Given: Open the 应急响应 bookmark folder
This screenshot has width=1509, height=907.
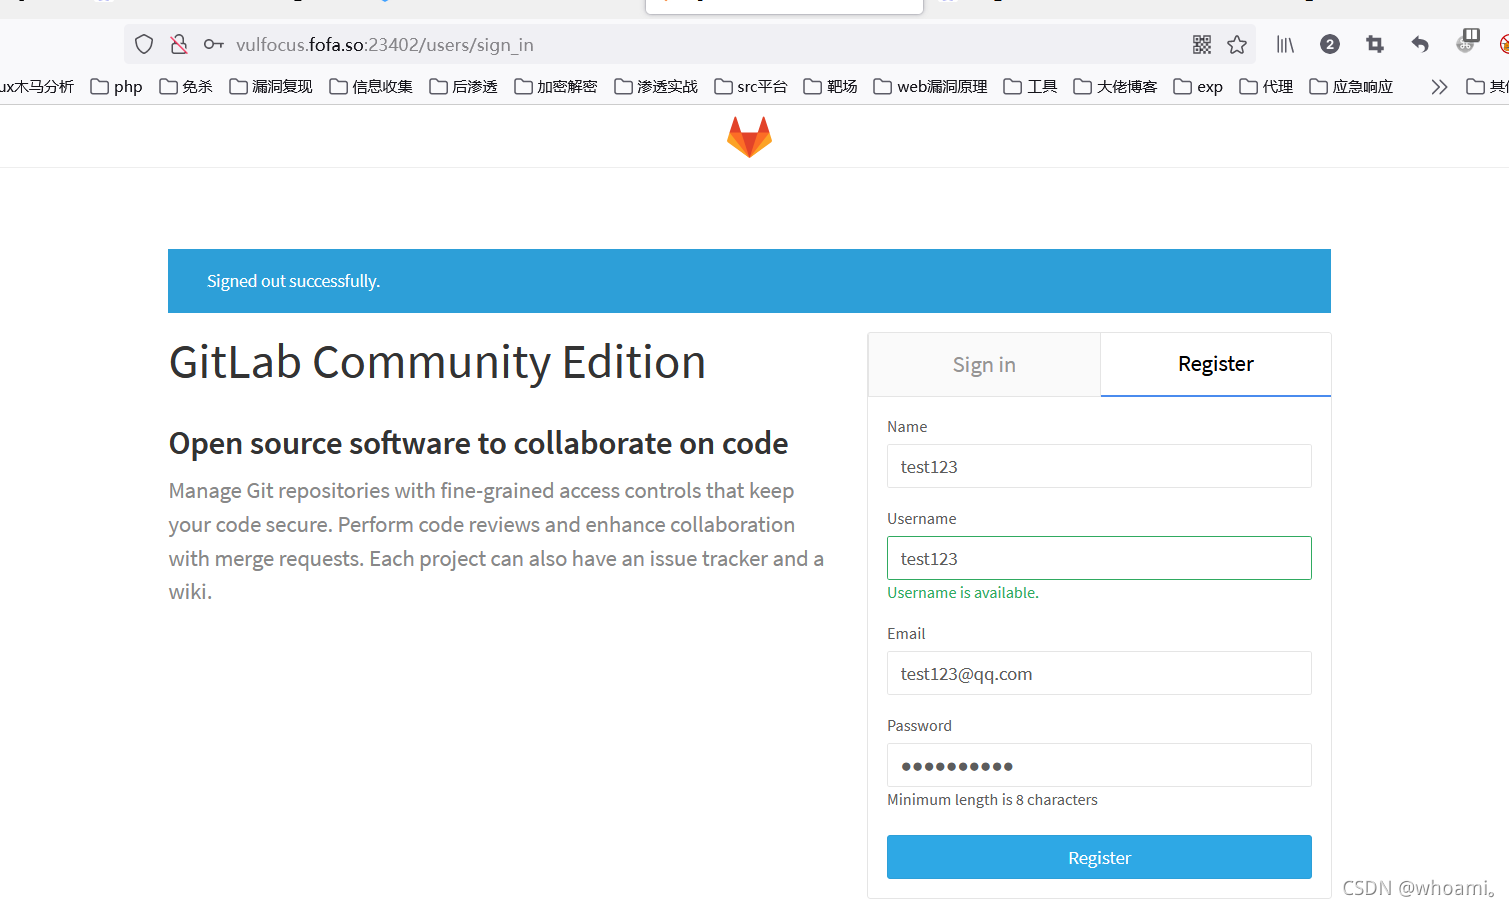Looking at the screenshot, I should tap(1351, 87).
